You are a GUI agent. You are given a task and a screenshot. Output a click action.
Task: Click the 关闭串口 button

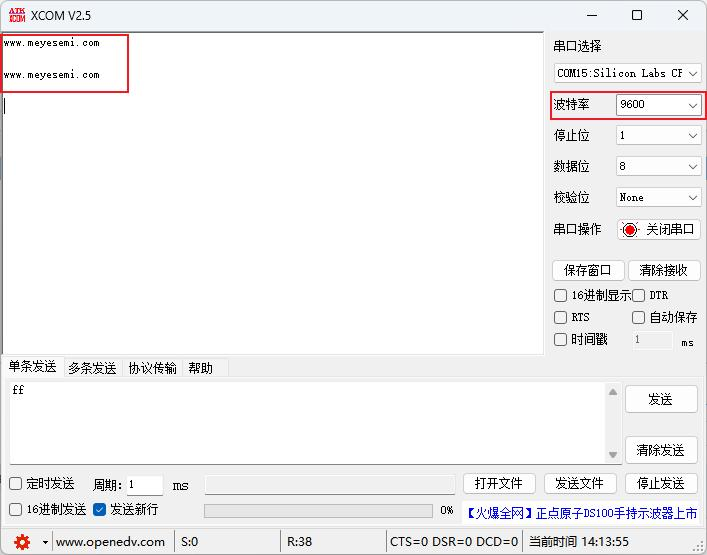point(658,229)
